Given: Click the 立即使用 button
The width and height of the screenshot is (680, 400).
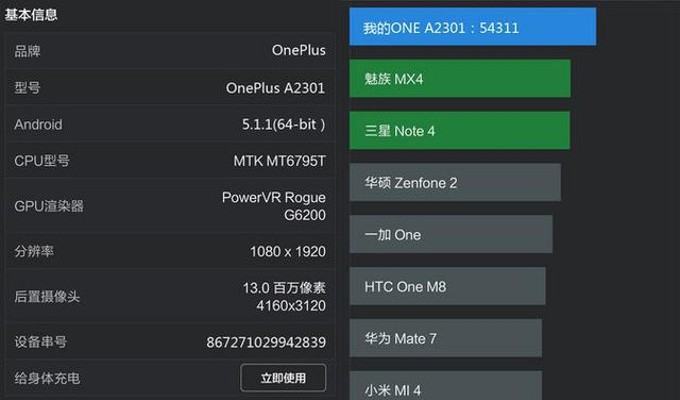Looking at the screenshot, I should tap(283, 378).
